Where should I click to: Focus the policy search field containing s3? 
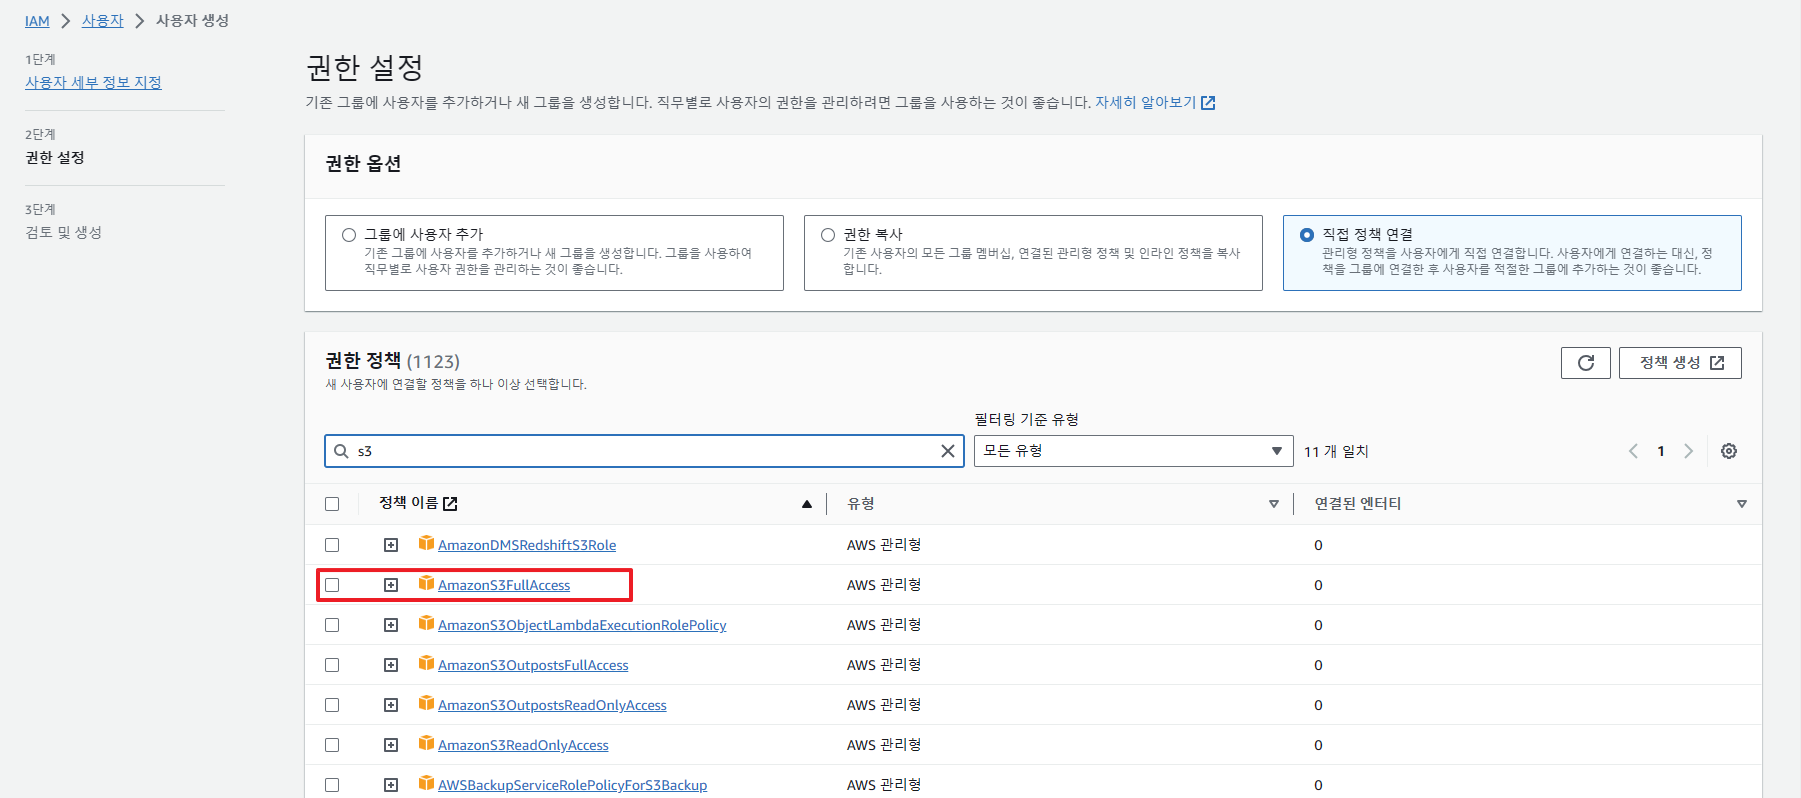point(644,451)
